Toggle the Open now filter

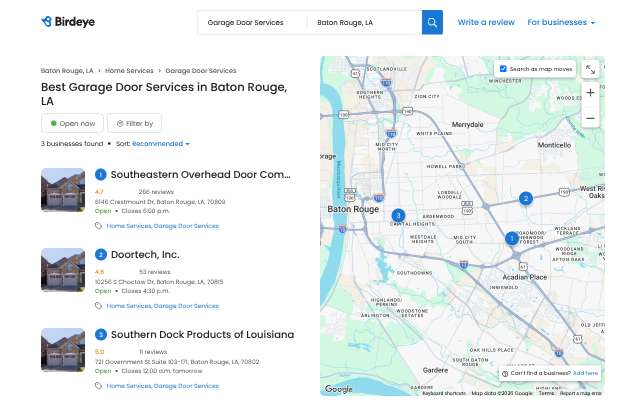point(72,123)
